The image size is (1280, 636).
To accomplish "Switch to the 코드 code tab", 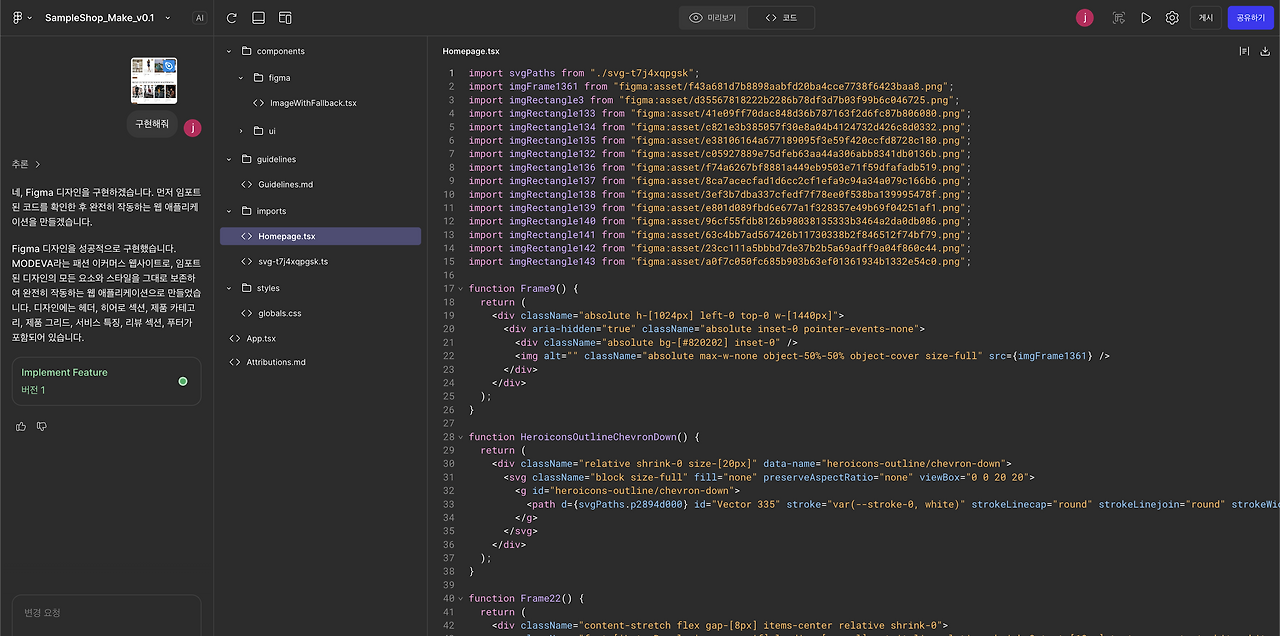I will tap(781, 18).
